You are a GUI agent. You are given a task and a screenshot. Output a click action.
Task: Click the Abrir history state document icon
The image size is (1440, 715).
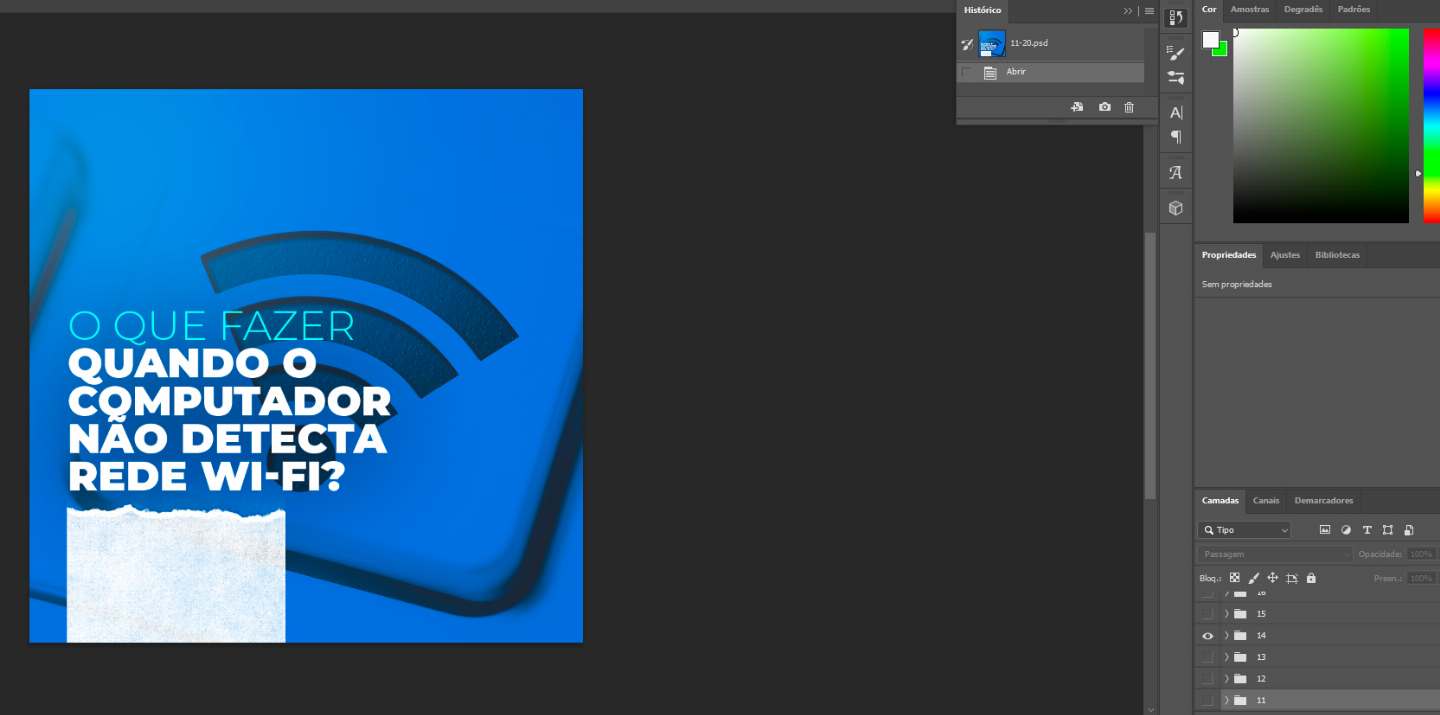pos(990,73)
